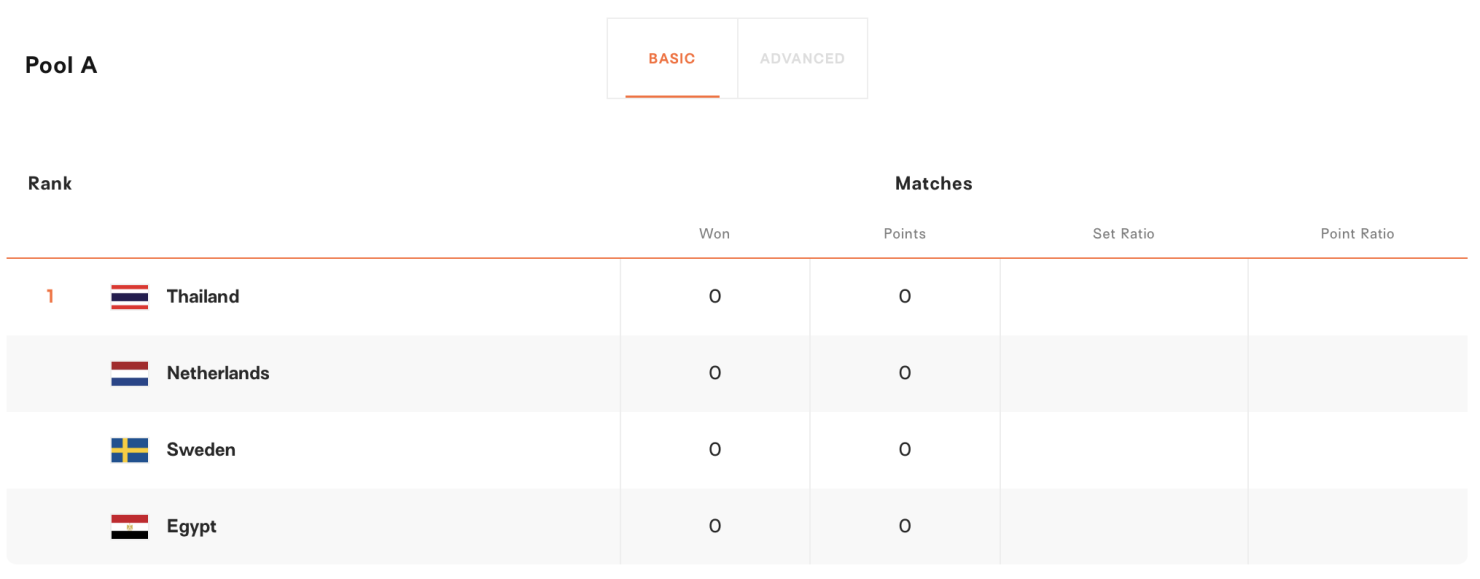1480x579 pixels.
Task: Click the Egypt flag icon
Action: [129, 527]
